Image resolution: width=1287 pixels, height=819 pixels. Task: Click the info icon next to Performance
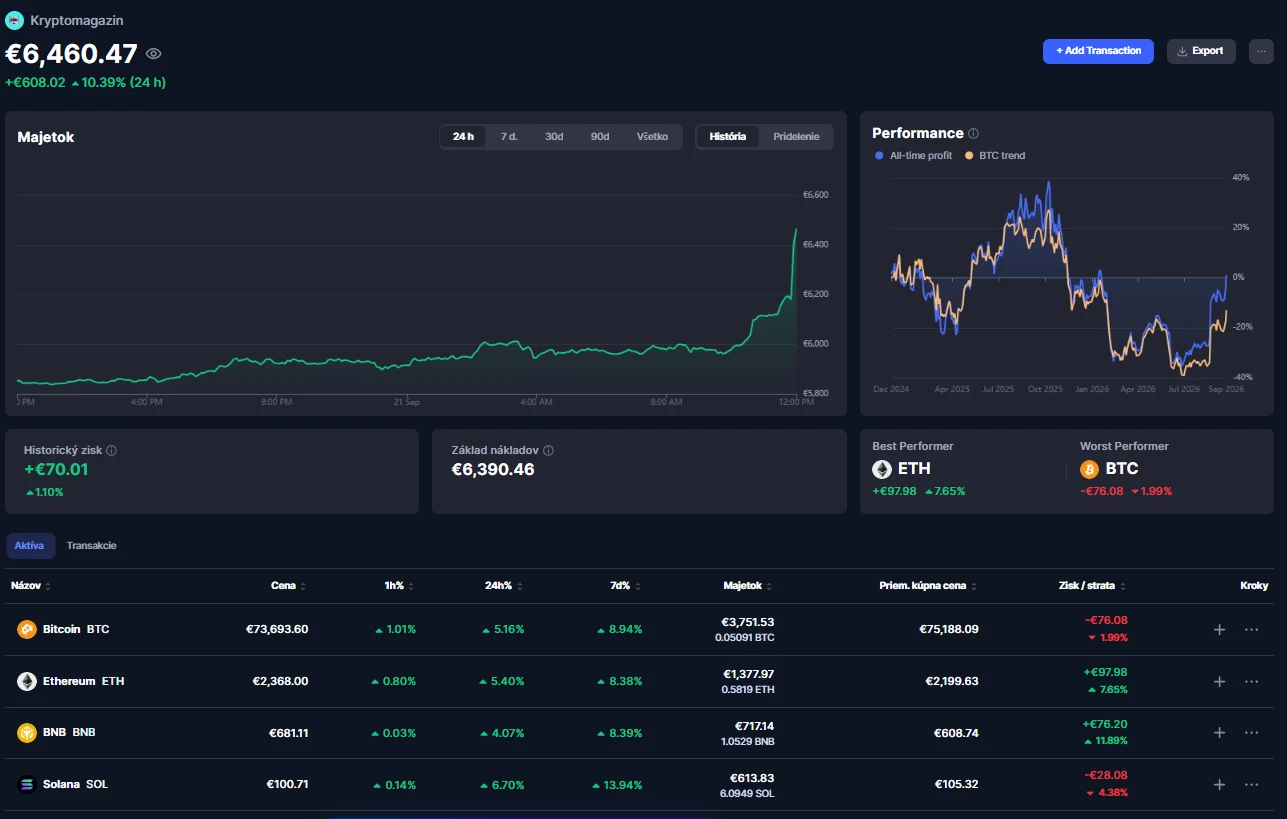click(x=973, y=133)
